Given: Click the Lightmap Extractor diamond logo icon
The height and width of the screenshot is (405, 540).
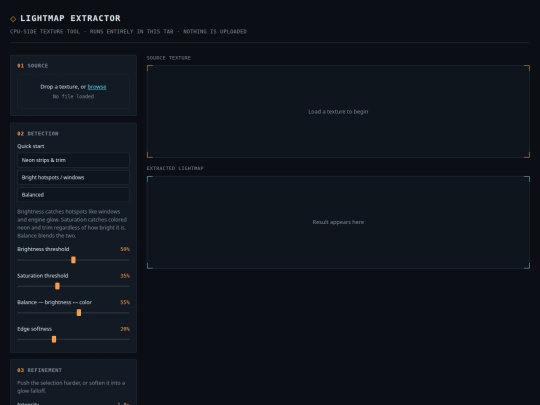Looking at the screenshot, I should [13, 19].
